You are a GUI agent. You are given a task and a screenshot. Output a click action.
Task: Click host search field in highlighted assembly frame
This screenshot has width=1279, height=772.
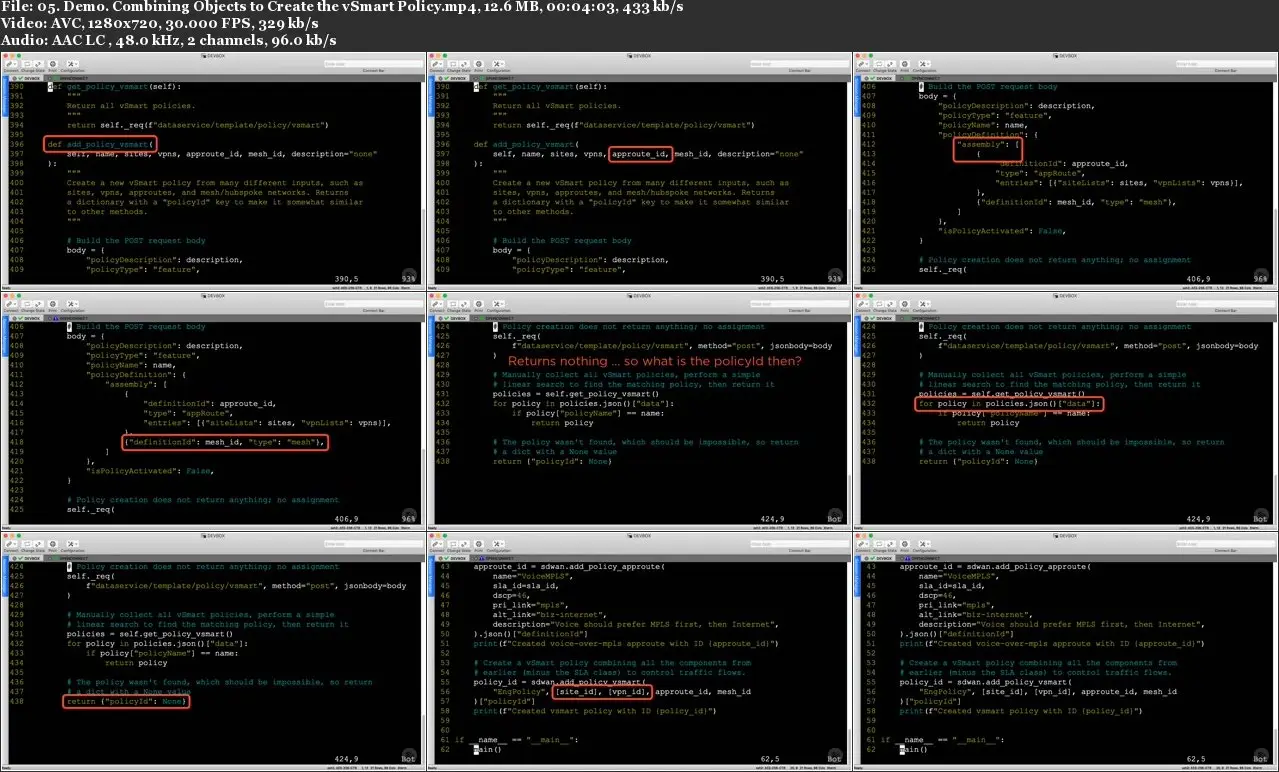[1224, 64]
